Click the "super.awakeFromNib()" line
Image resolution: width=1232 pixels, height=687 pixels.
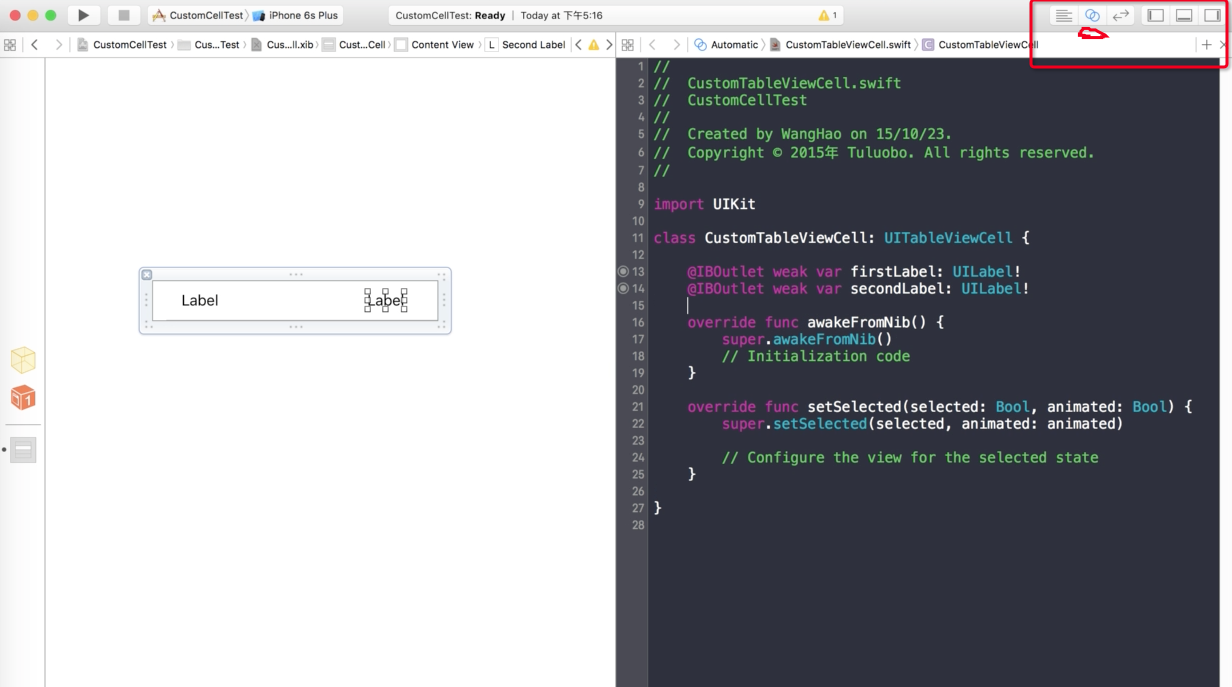[x=807, y=339]
